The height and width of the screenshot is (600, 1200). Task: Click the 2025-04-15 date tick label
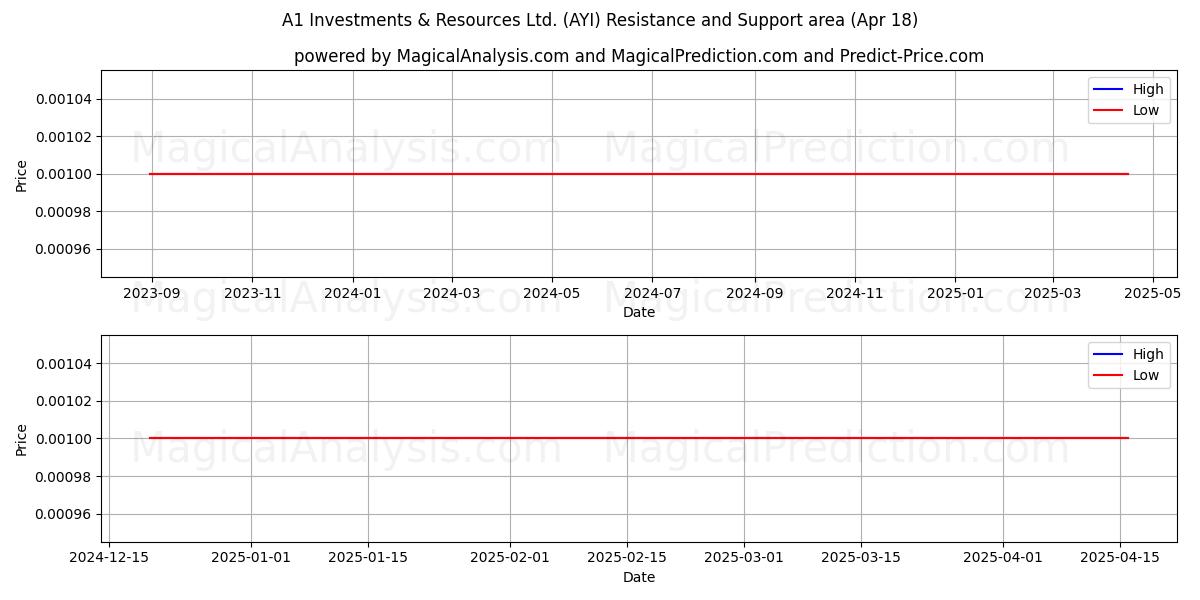coord(1120,558)
